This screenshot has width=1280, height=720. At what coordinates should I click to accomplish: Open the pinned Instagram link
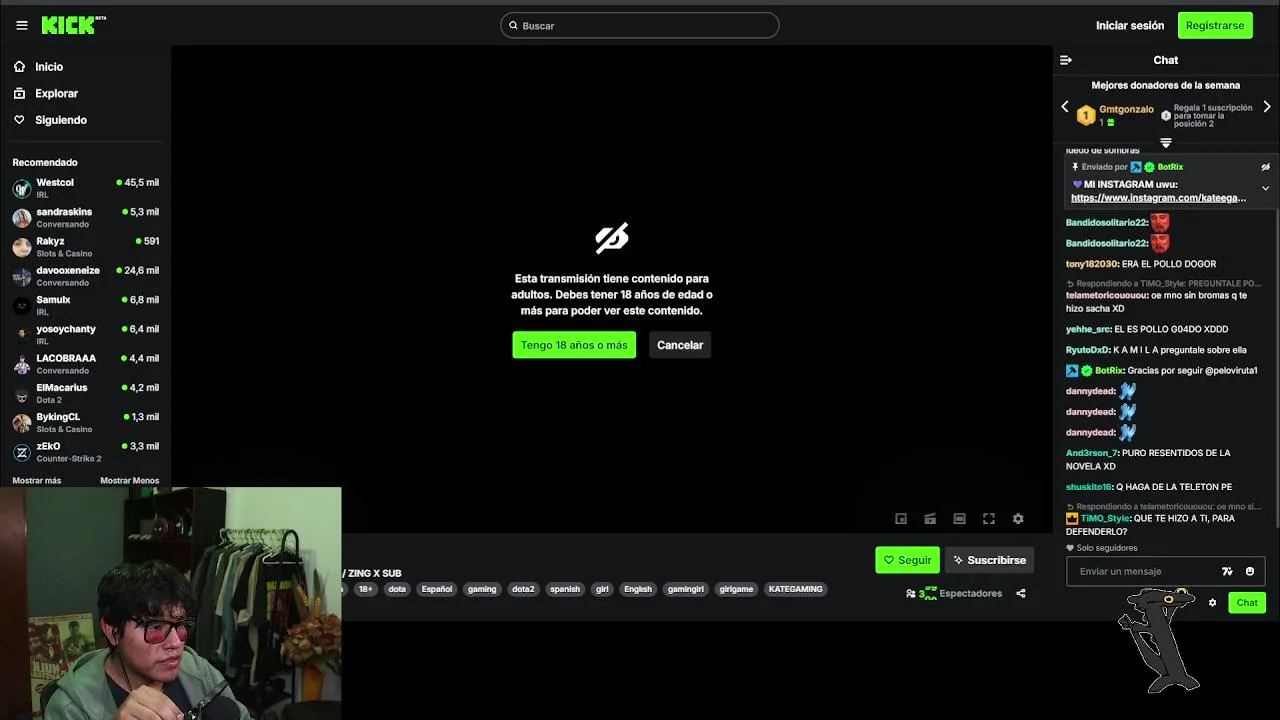(x=1158, y=198)
